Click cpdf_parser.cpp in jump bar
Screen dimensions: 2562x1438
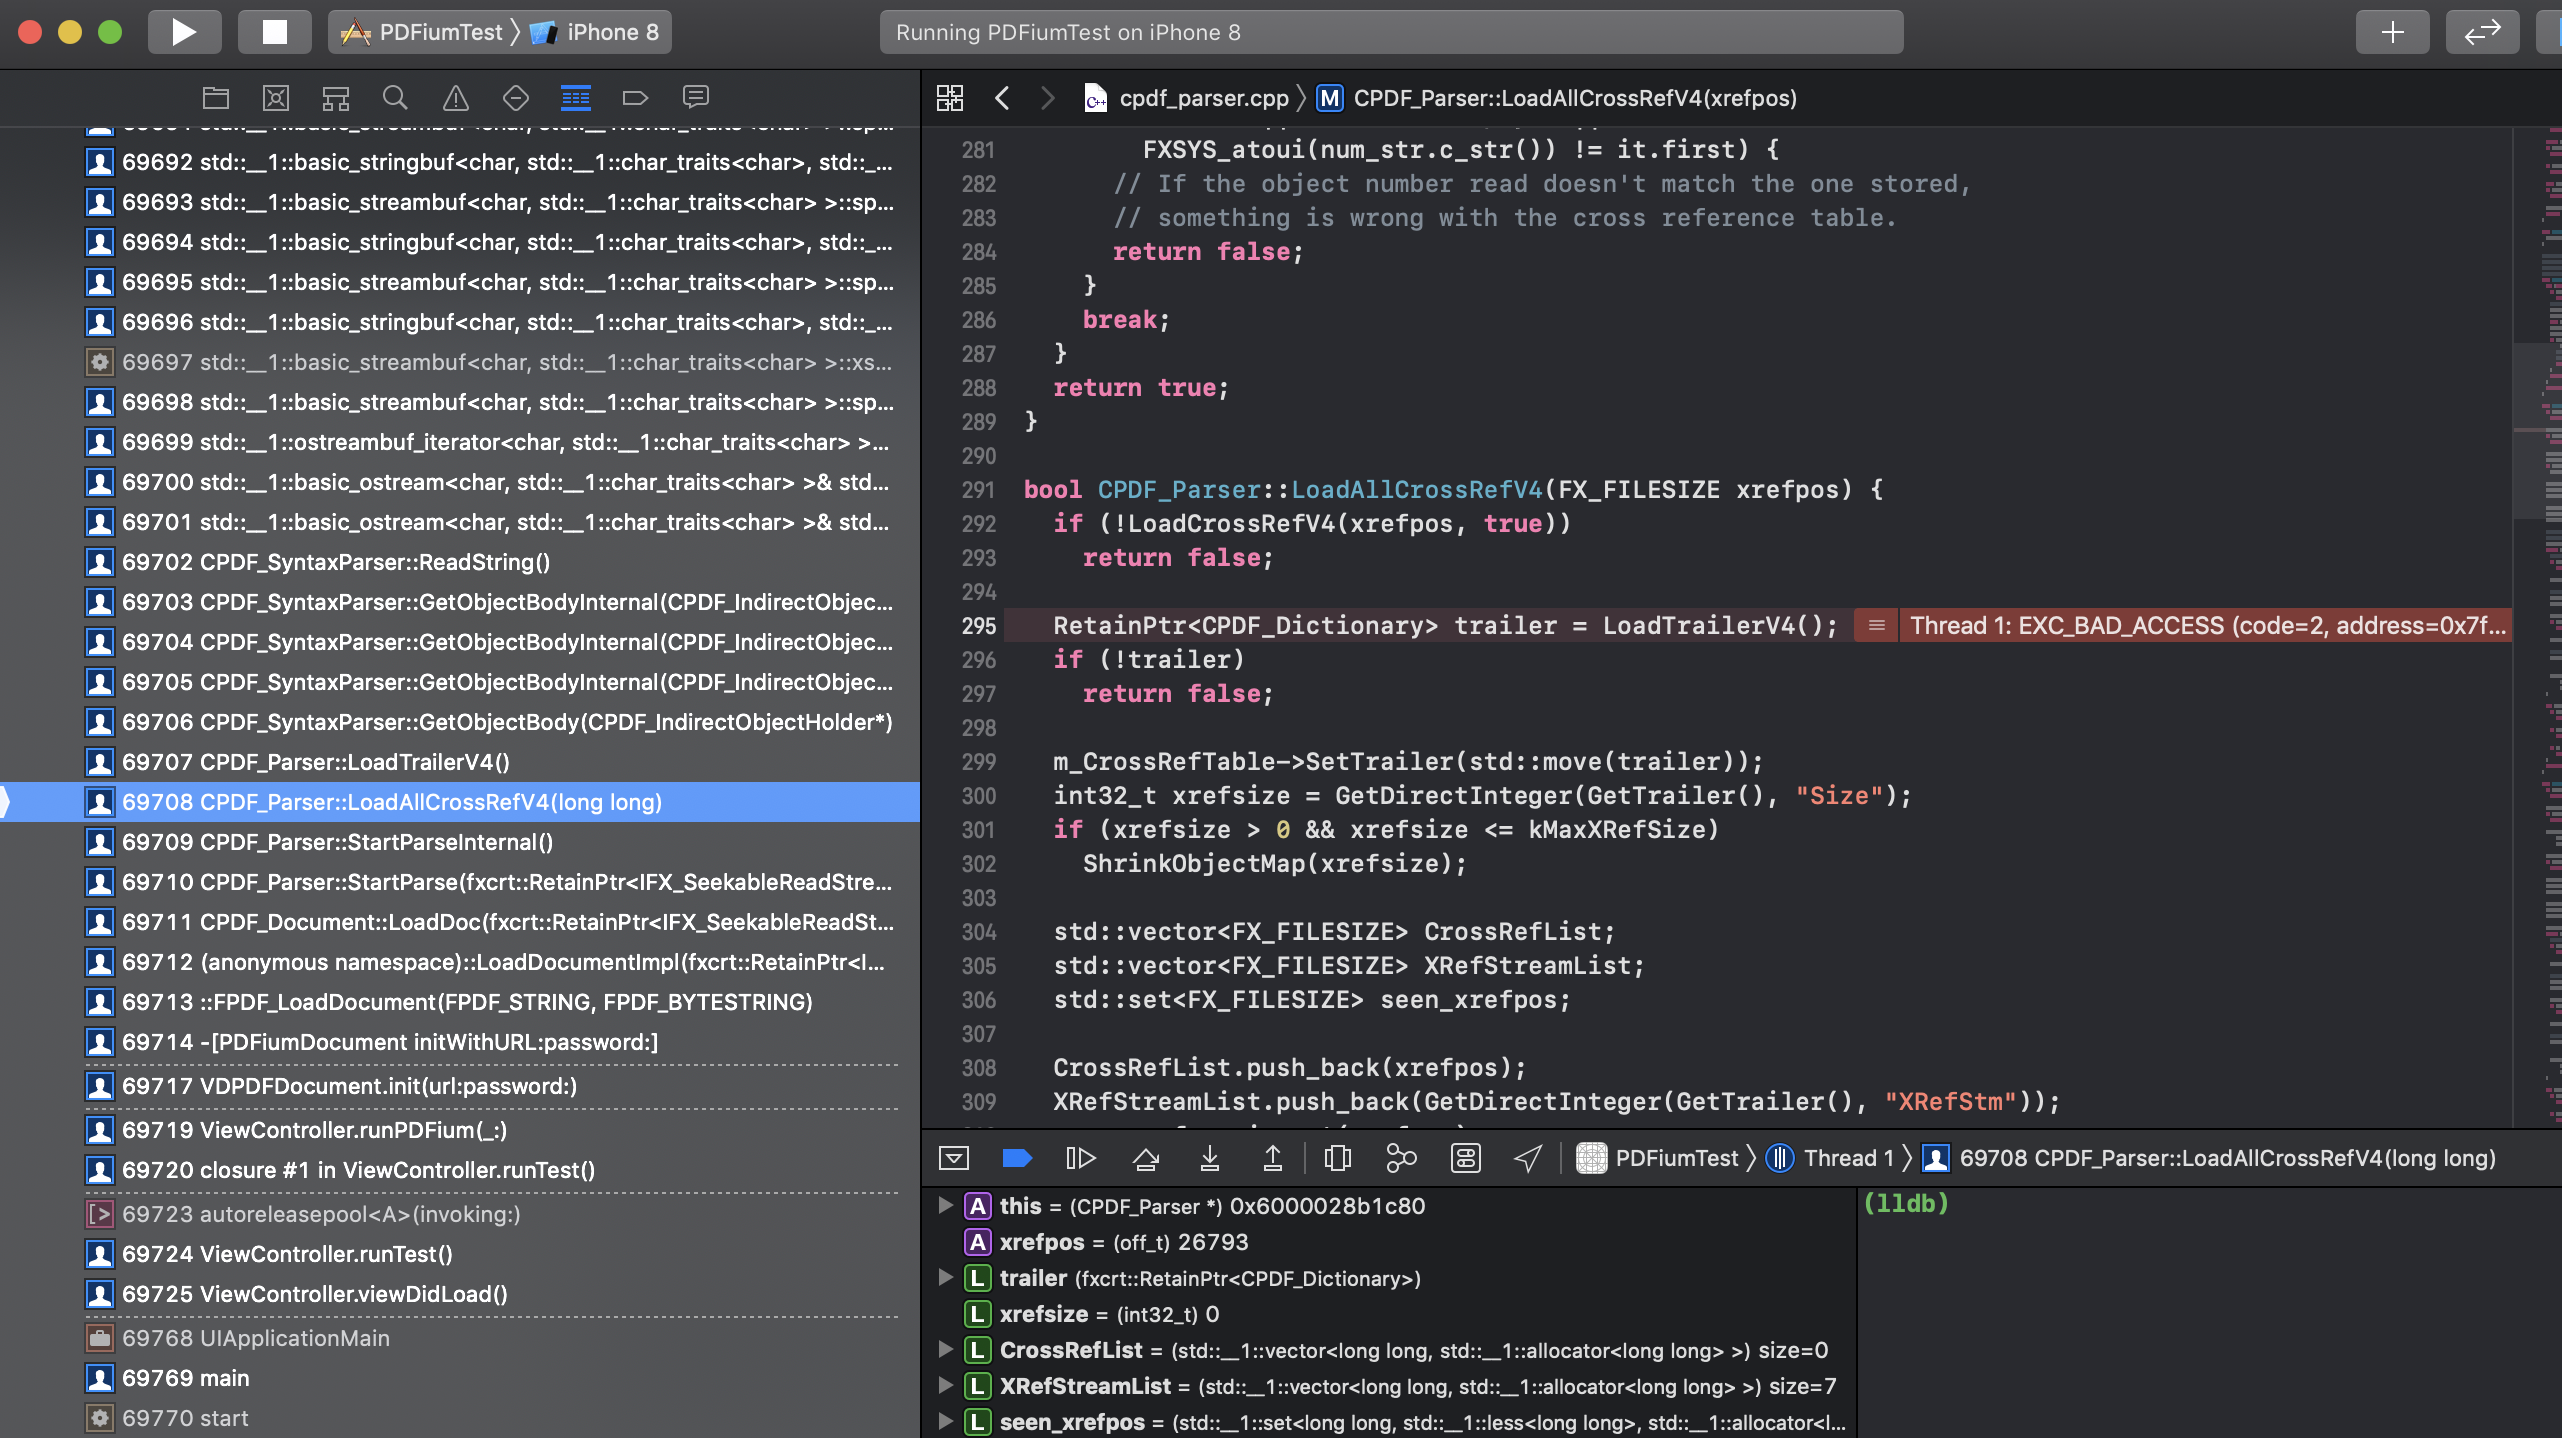1187,98
